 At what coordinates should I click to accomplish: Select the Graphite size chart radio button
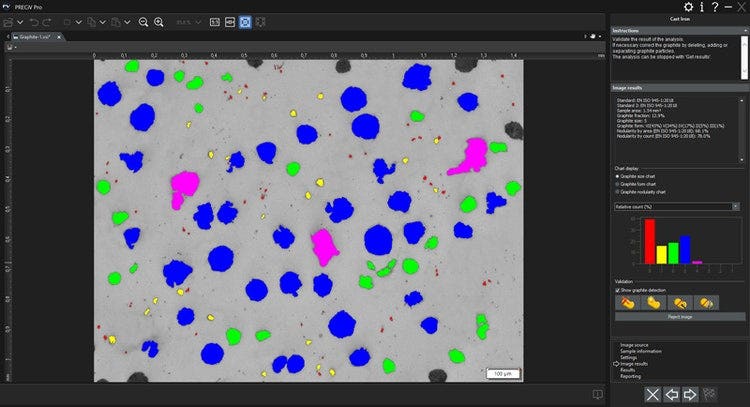point(617,176)
